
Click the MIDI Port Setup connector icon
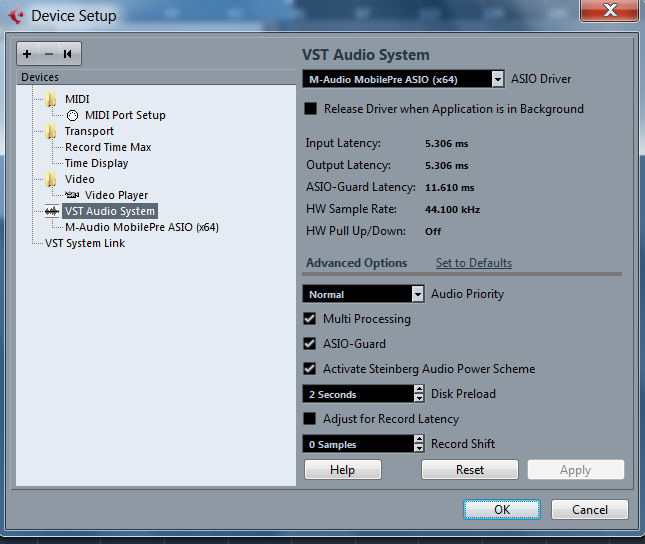pyautogui.click(x=72, y=116)
